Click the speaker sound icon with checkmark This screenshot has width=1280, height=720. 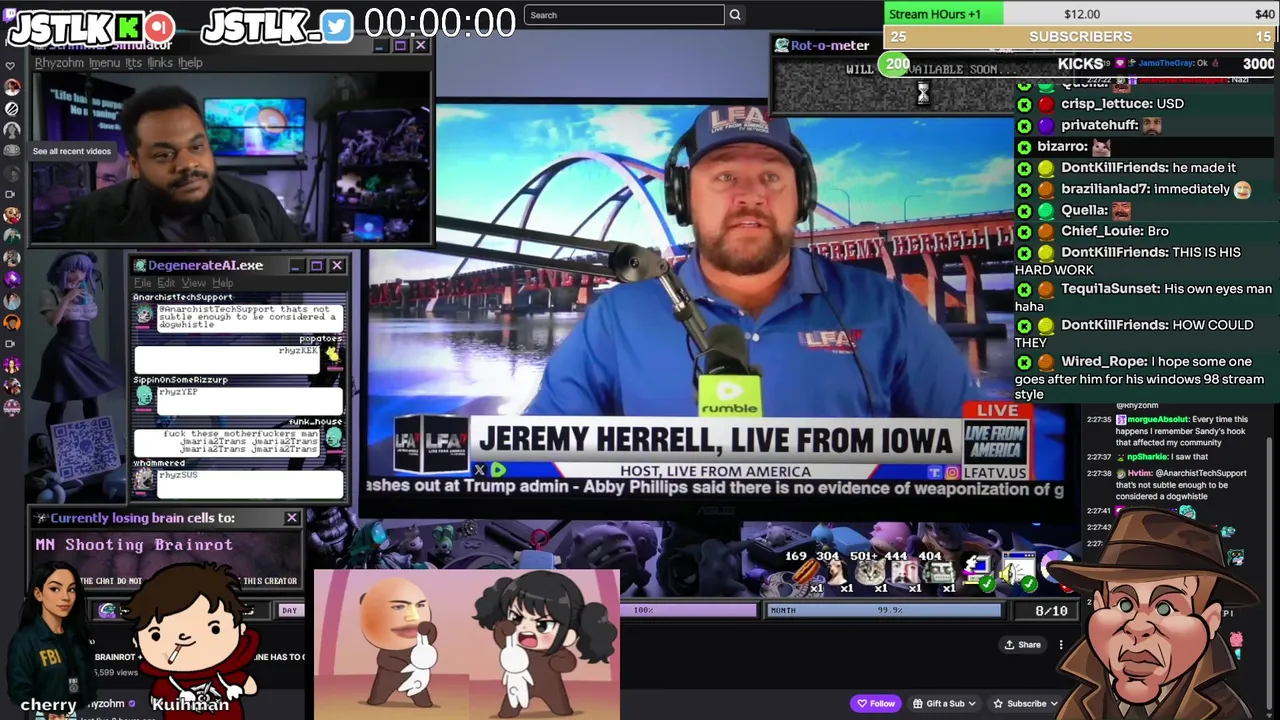(x=1018, y=571)
